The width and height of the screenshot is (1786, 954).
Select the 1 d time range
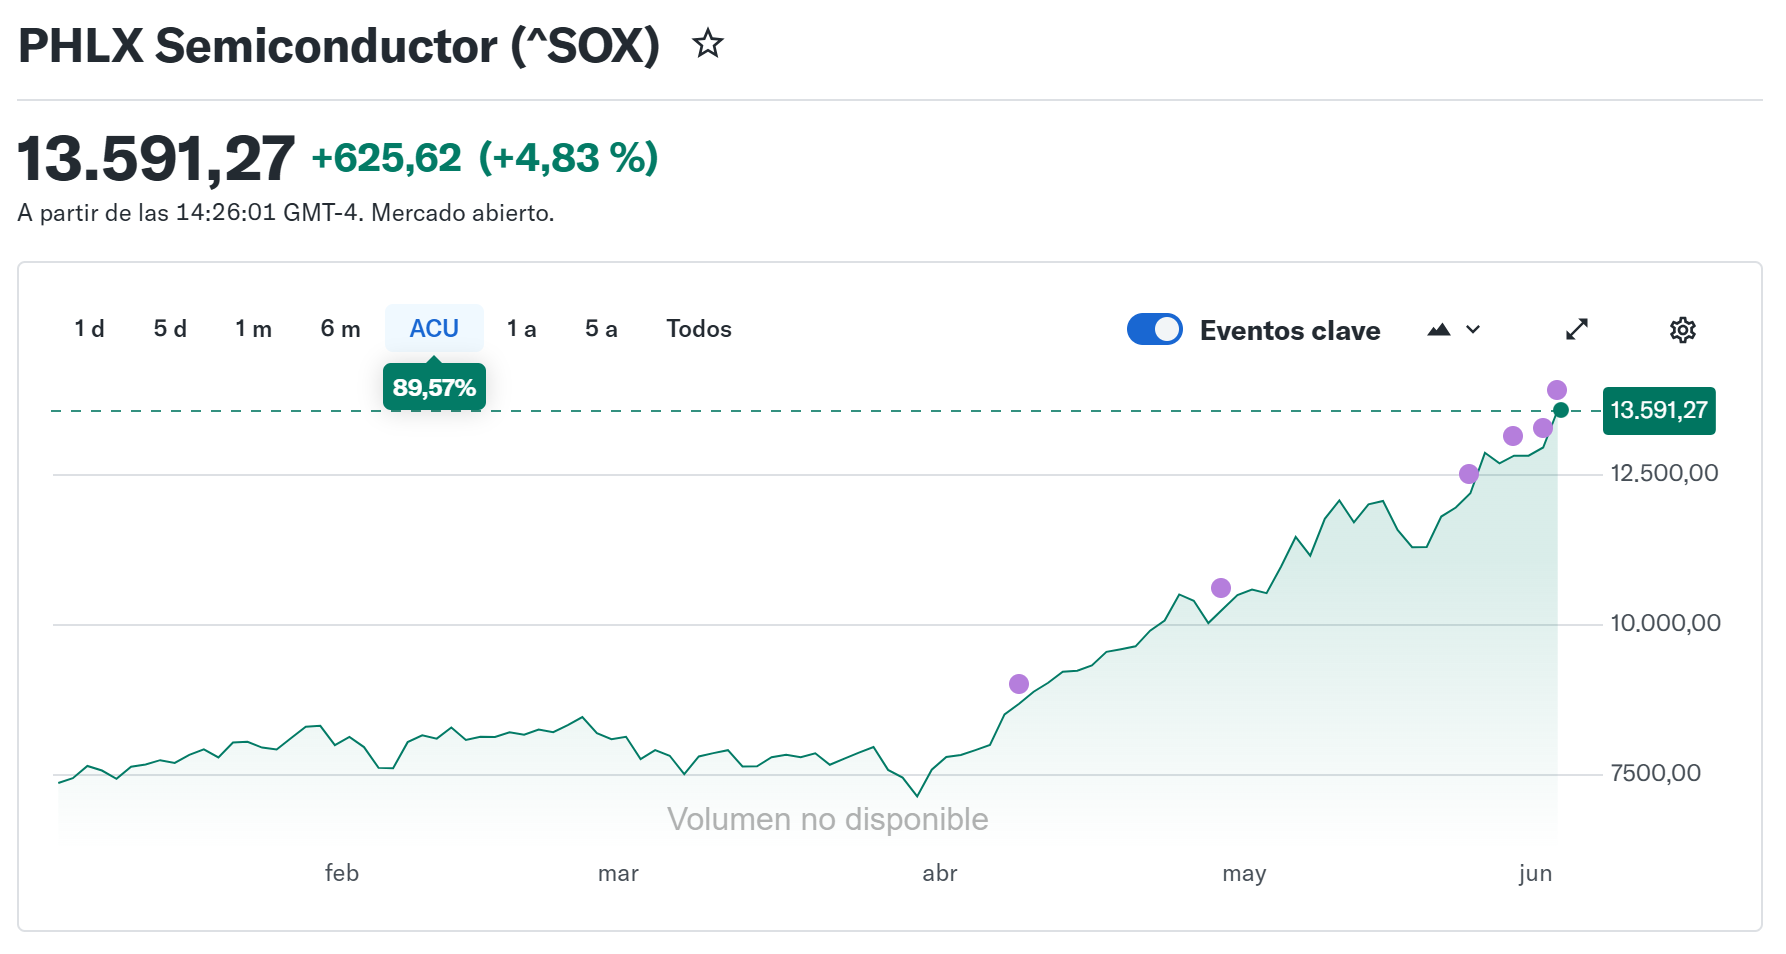coord(89,329)
